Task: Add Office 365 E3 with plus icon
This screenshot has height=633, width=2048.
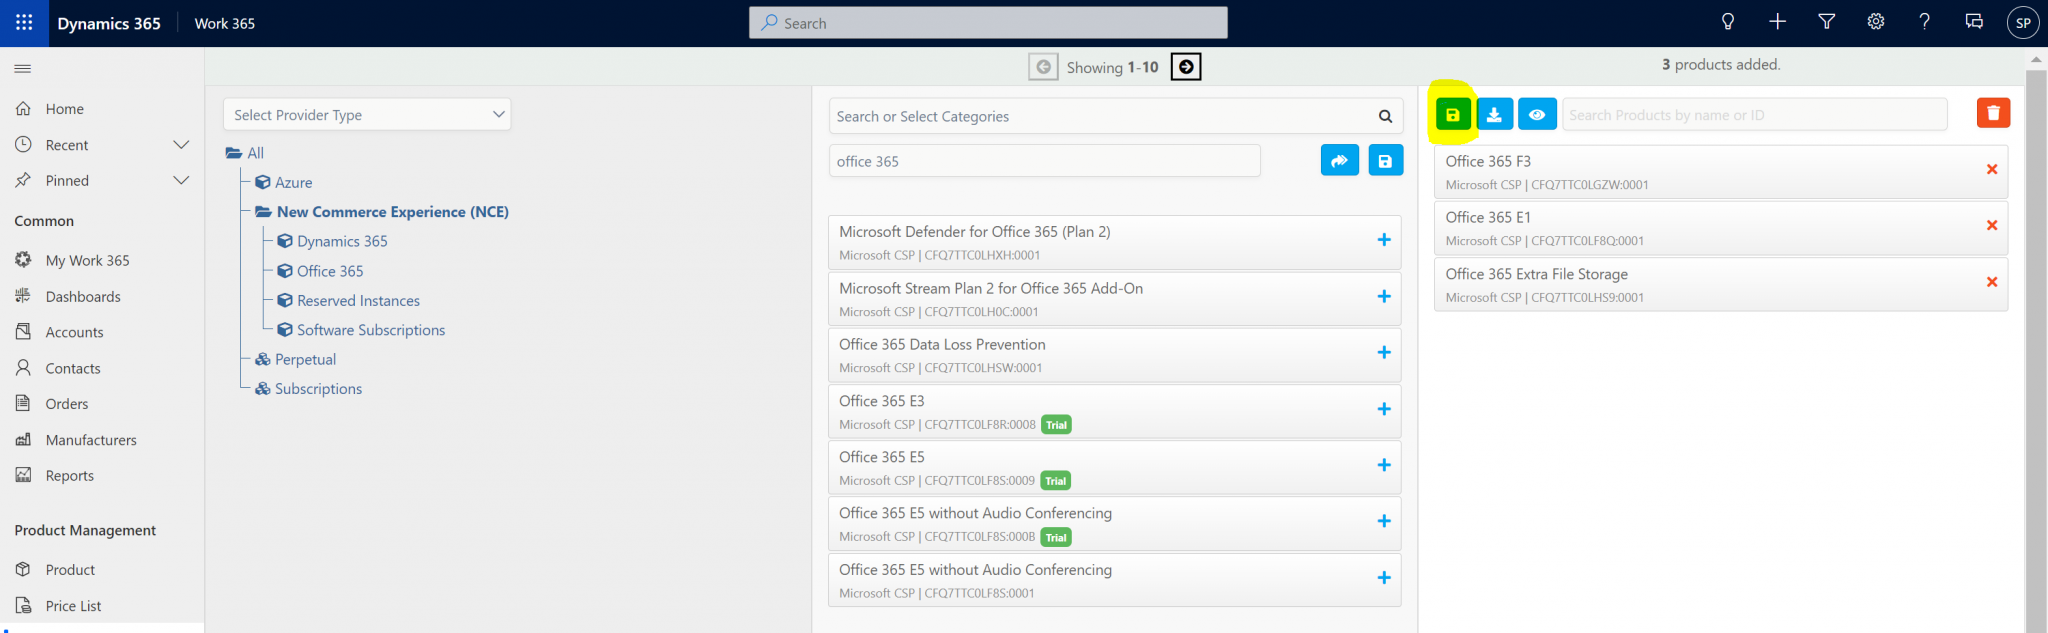Action: pos(1384,409)
